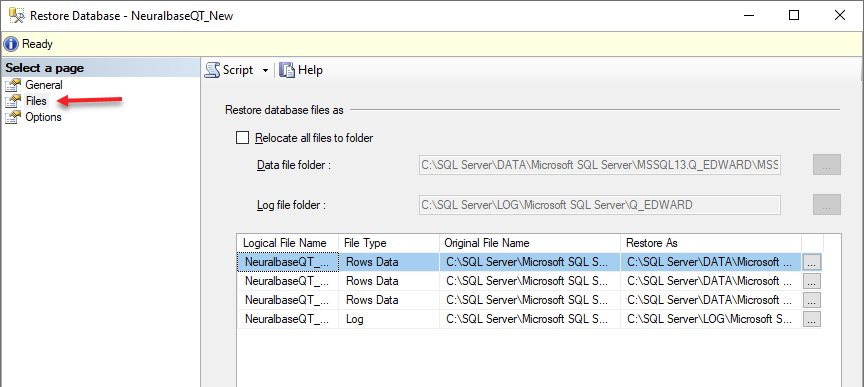Click the Files page icon
The height and width of the screenshot is (387, 864).
click(13, 101)
